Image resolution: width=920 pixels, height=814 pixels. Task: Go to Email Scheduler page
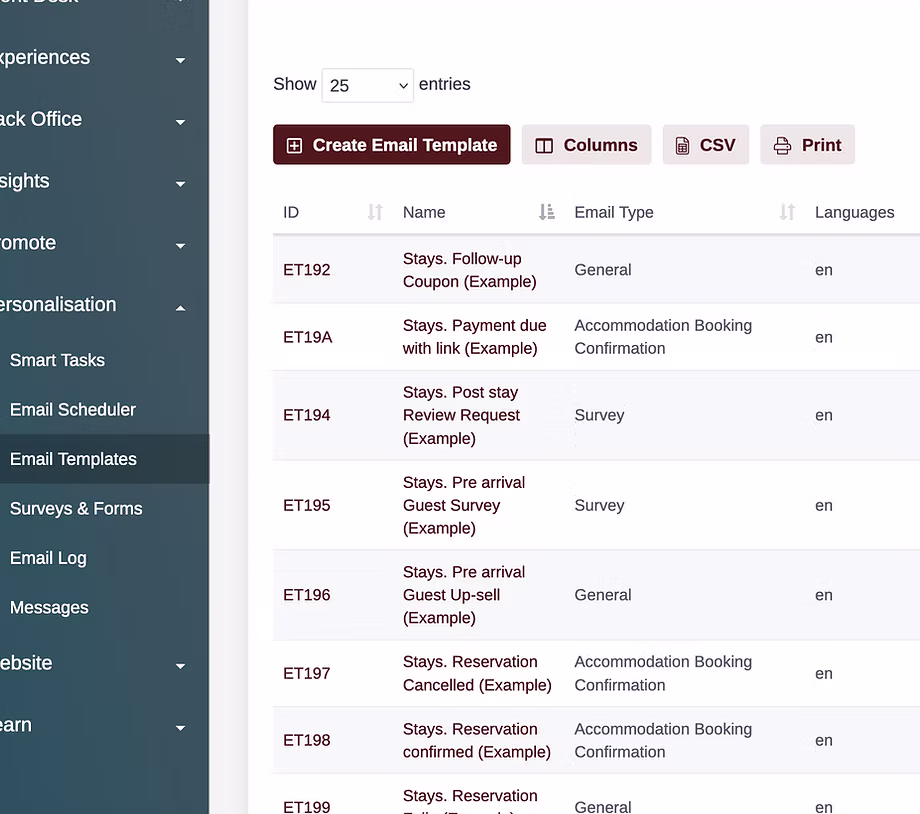pyautogui.click(x=72, y=409)
